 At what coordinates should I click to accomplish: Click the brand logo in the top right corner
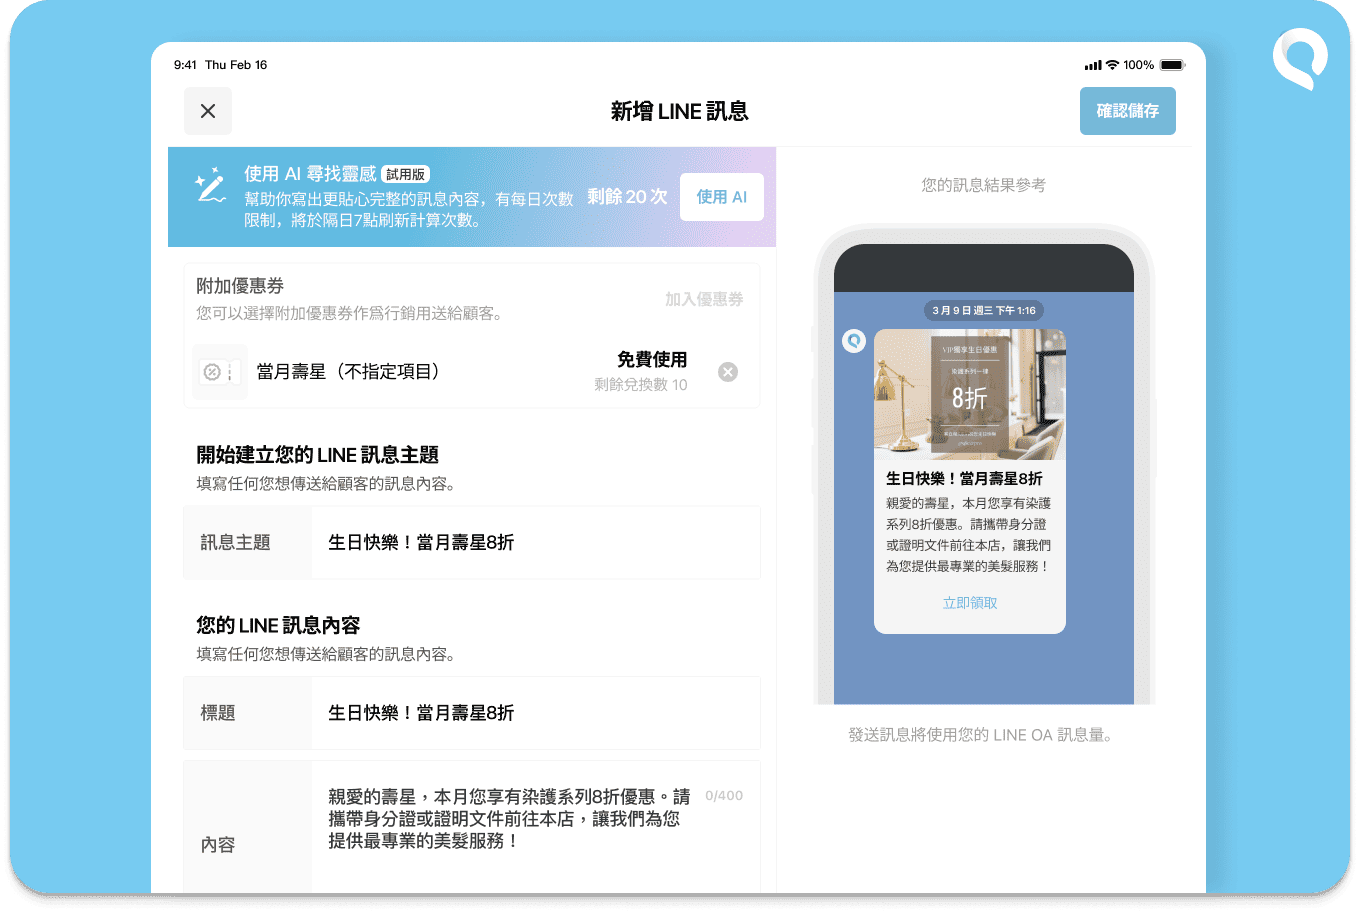(1300, 59)
